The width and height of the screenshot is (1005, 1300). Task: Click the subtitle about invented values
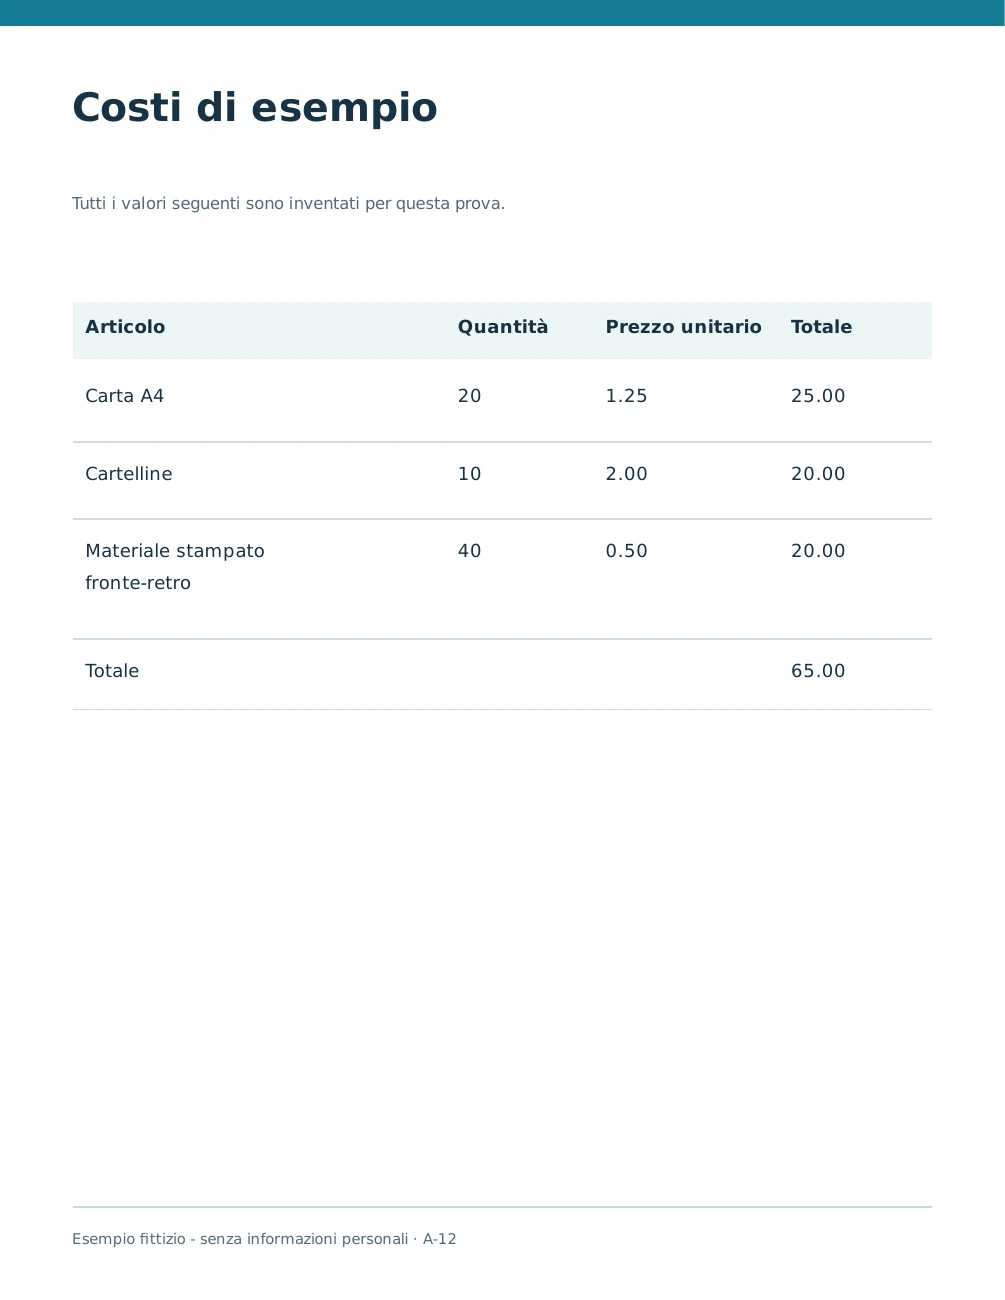coord(289,204)
